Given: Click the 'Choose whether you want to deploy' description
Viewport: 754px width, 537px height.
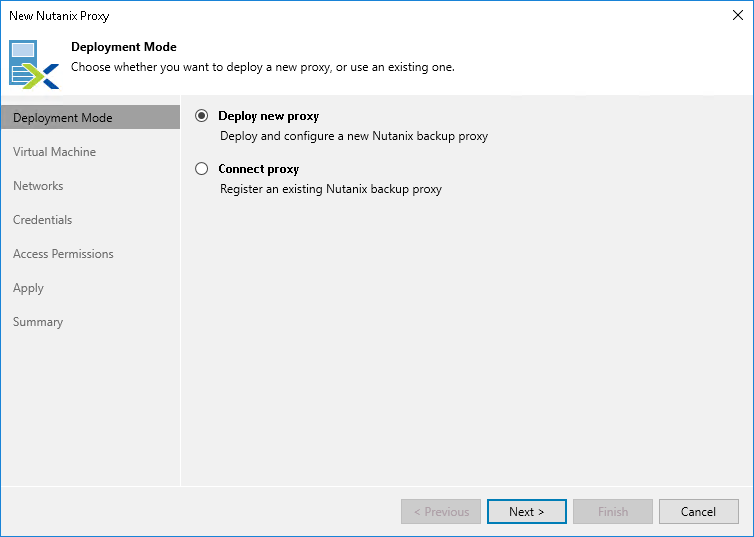Looking at the screenshot, I should [263, 67].
